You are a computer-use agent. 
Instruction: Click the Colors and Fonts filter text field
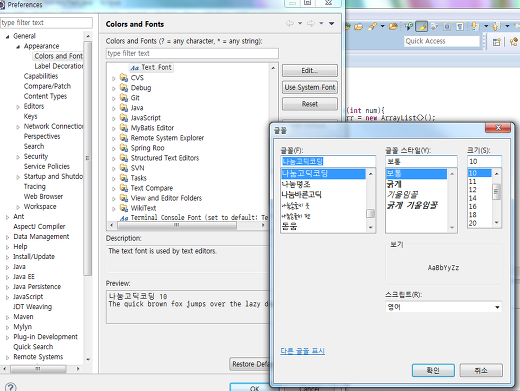click(x=192, y=53)
